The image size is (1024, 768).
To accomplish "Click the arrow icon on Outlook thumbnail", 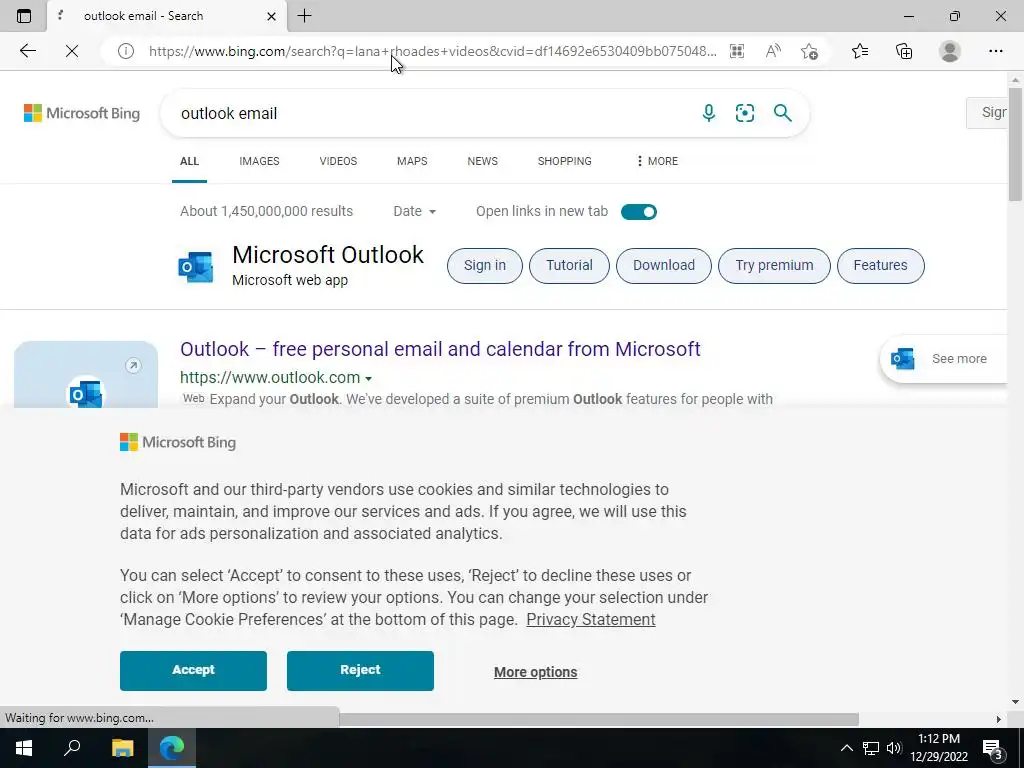I will coord(133,366).
